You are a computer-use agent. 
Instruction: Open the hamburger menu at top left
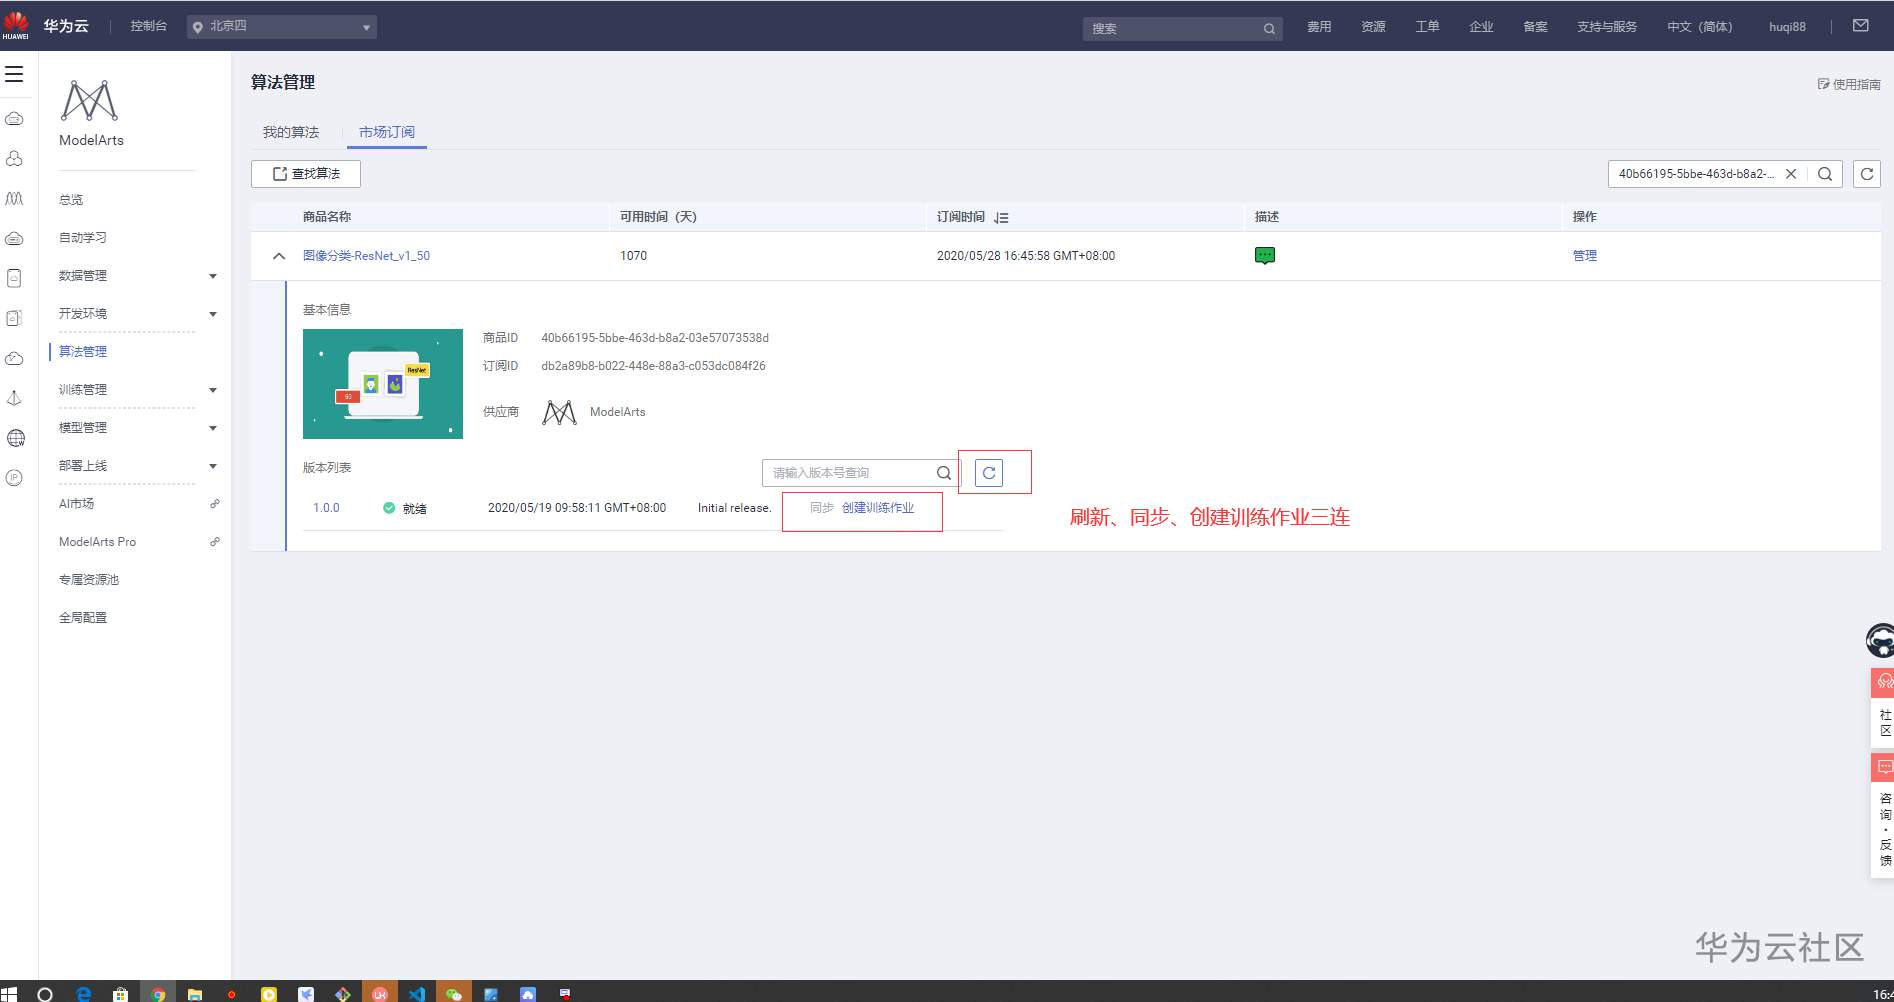(x=14, y=74)
